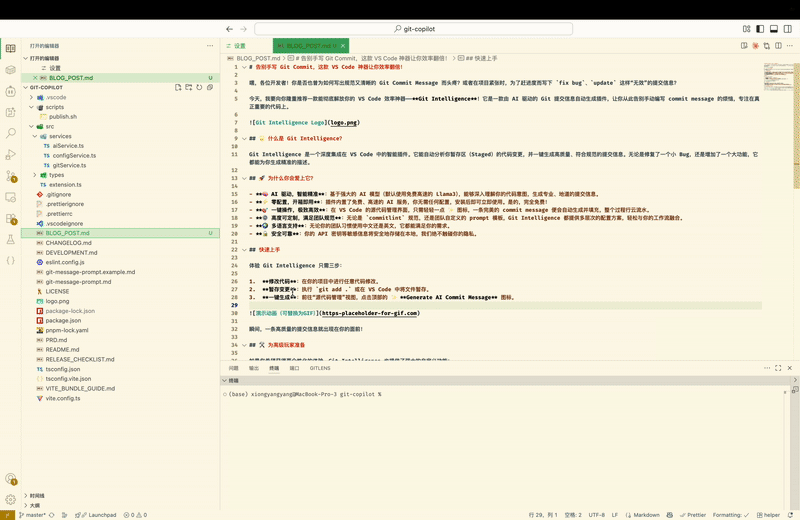Open the Extensions view with badge
This screenshot has width=800, height=520.
[x=10, y=218]
